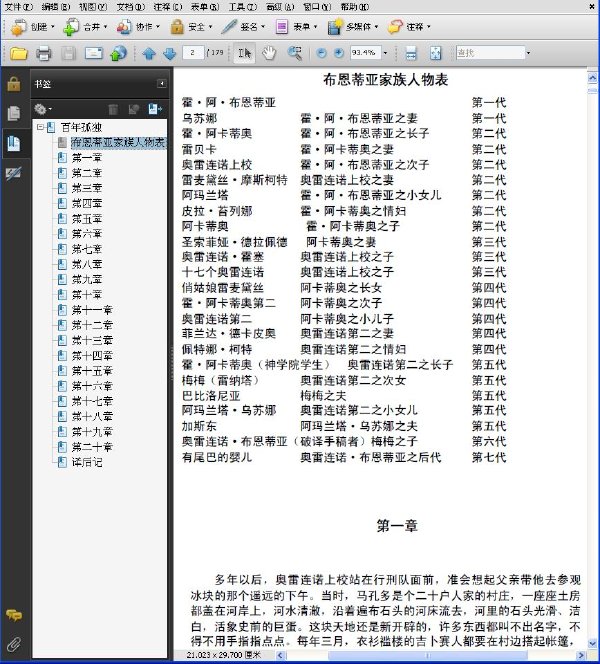Screen dimensions: 600x664
Task: Click the vertical scrollbar up arrow
Action: pos(592,77)
